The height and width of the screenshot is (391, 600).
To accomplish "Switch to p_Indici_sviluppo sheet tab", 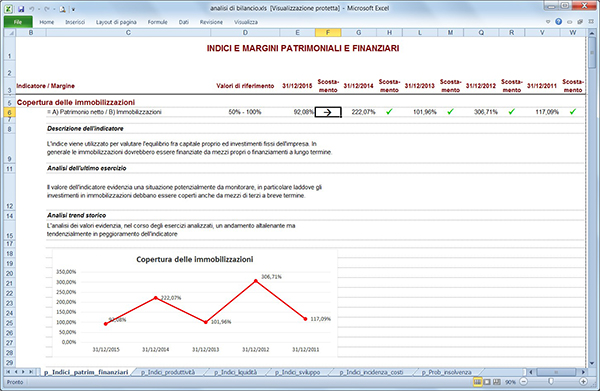I will [297, 372].
